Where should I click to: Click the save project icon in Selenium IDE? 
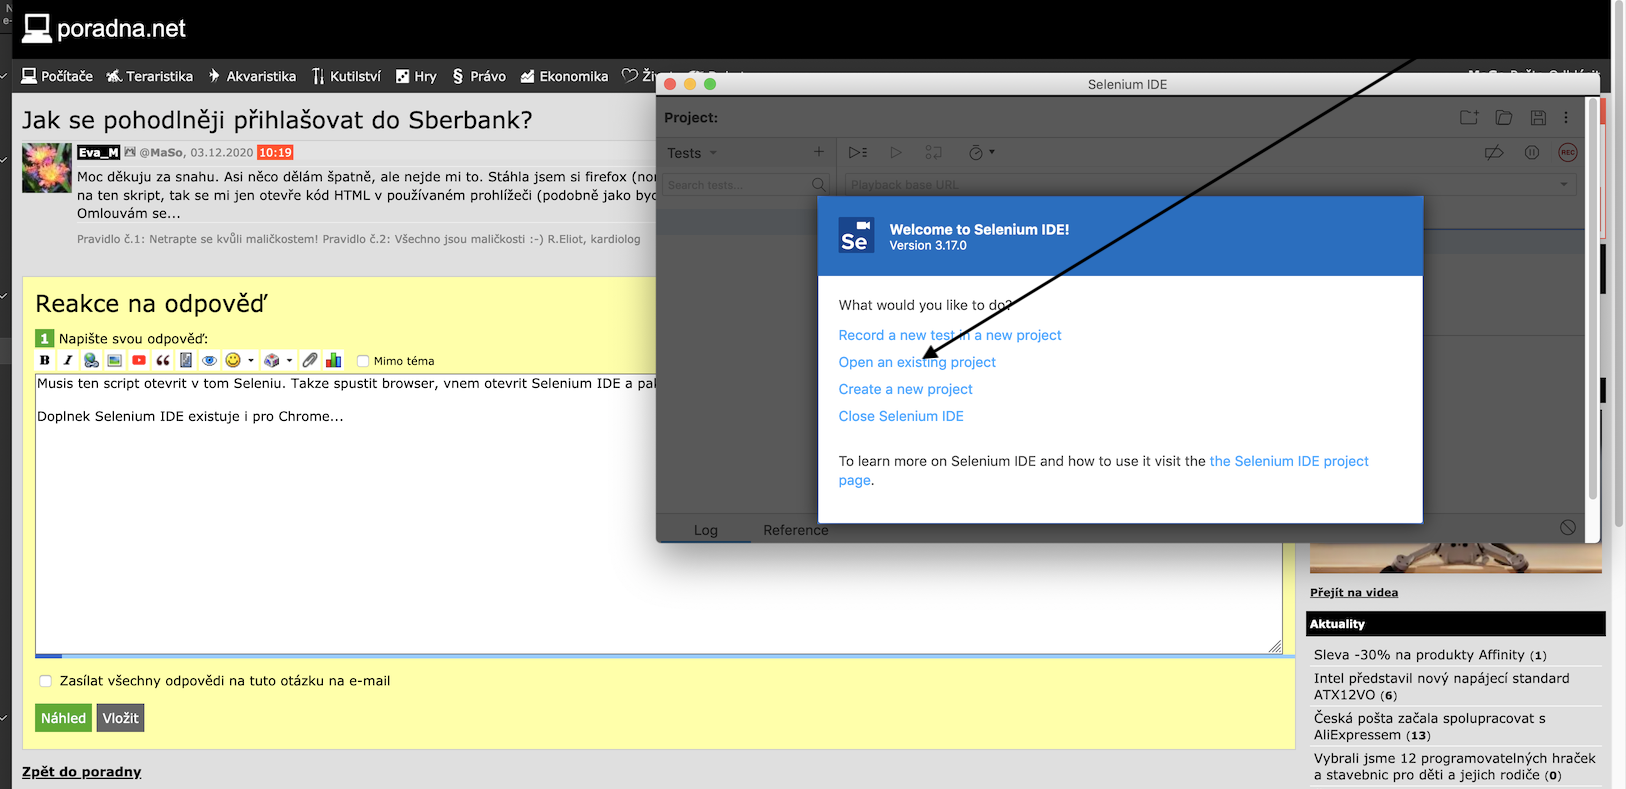[1538, 117]
